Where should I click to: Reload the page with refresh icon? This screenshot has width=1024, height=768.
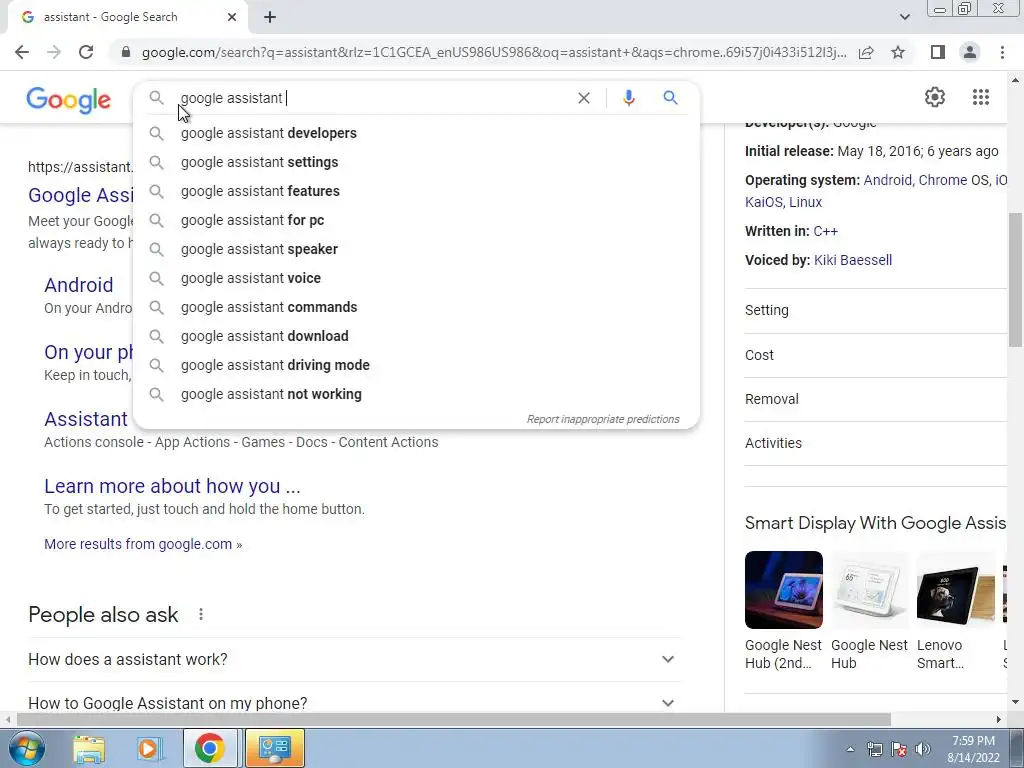click(86, 52)
